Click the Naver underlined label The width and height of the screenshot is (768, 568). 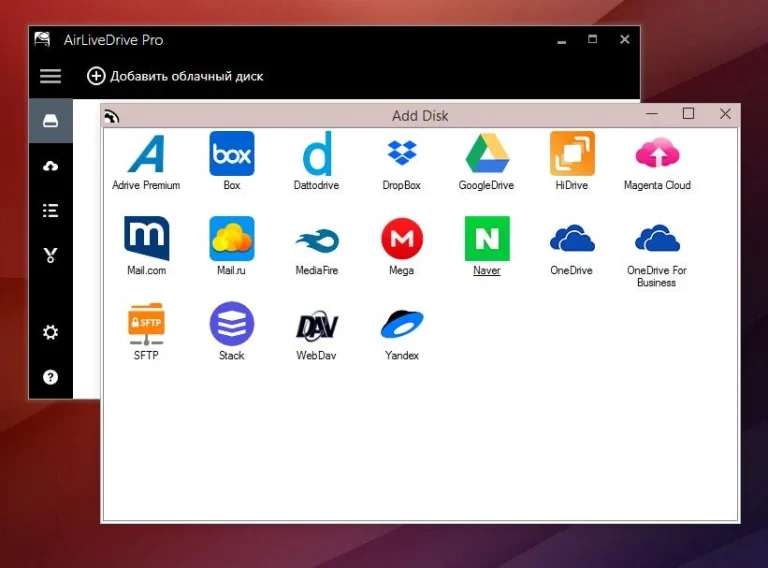click(487, 270)
